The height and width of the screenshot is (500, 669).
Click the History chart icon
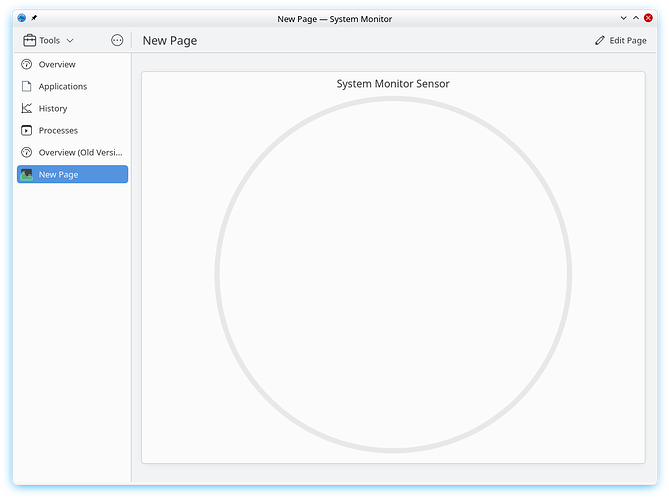(27, 109)
